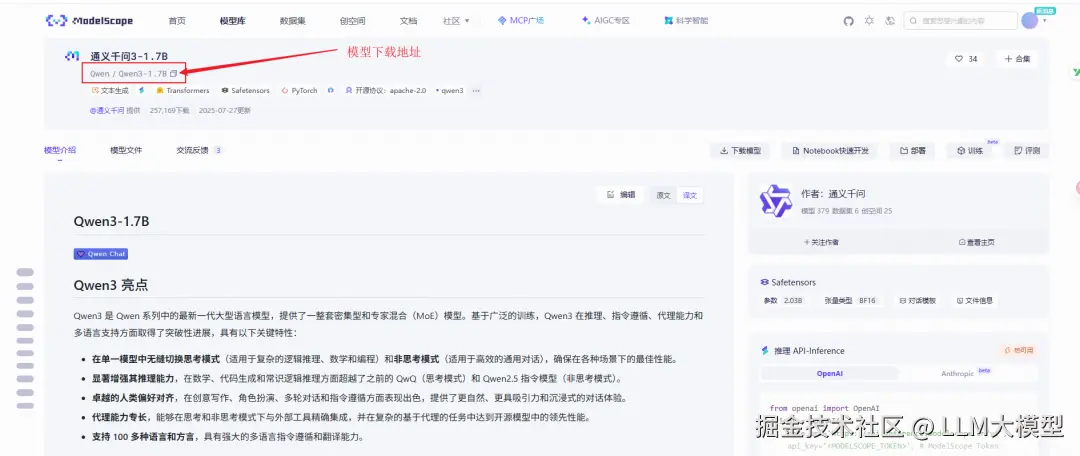Switch to 模型文件 tab
Image resolution: width=1080 pixels, height=456 pixels.
(126, 150)
